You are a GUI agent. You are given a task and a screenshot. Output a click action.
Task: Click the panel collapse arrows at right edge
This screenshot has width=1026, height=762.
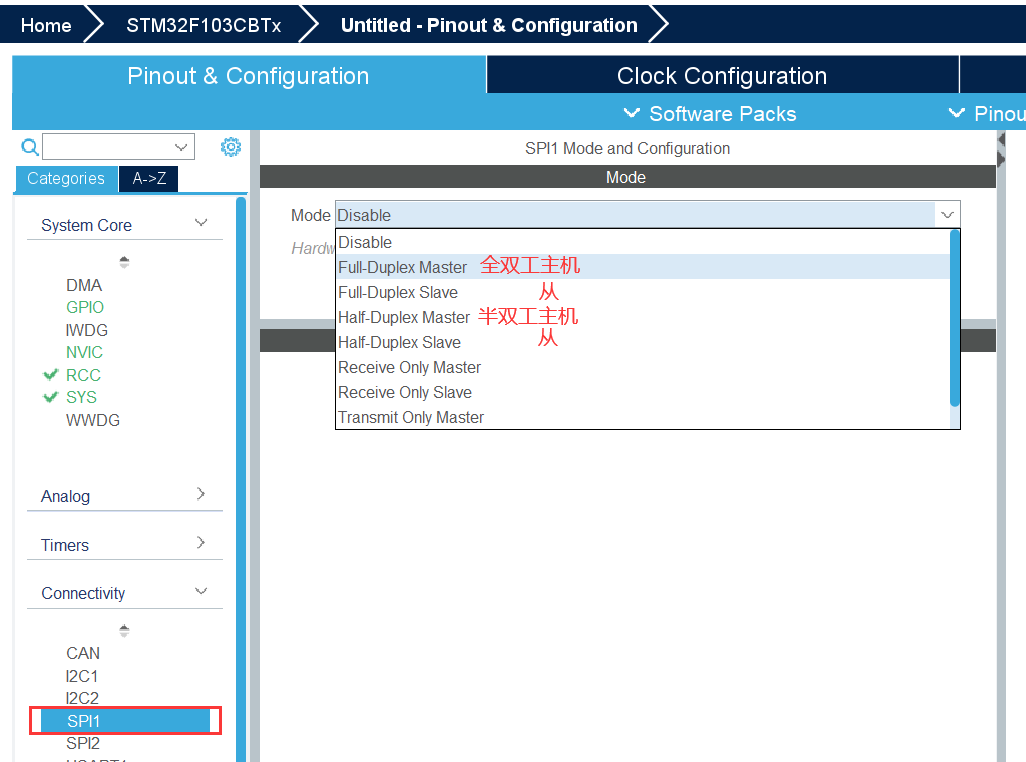pos(1001,149)
